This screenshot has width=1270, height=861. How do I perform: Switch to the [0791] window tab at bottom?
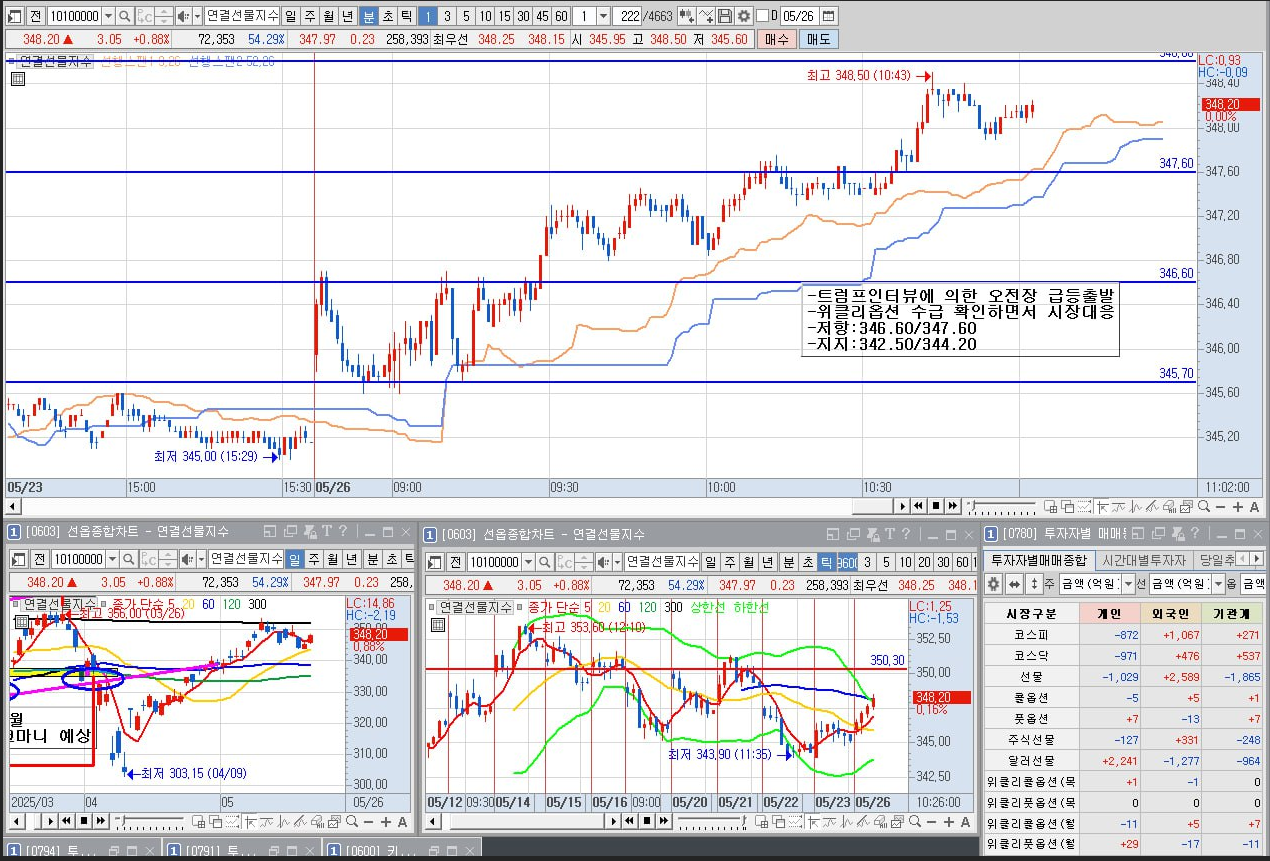[x=245, y=851]
